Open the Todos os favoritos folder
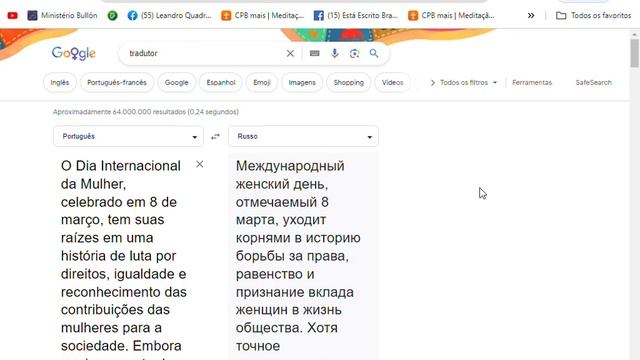 [593, 16]
